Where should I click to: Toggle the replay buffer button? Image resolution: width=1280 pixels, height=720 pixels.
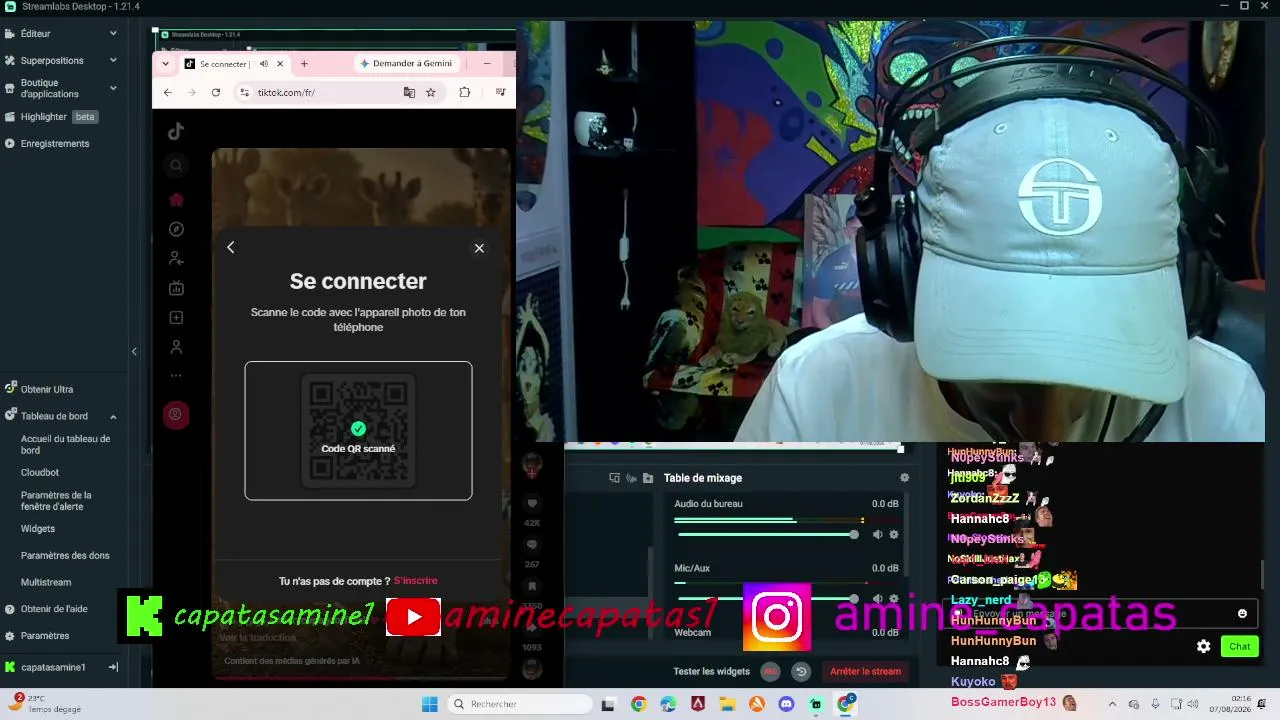(x=801, y=671)
